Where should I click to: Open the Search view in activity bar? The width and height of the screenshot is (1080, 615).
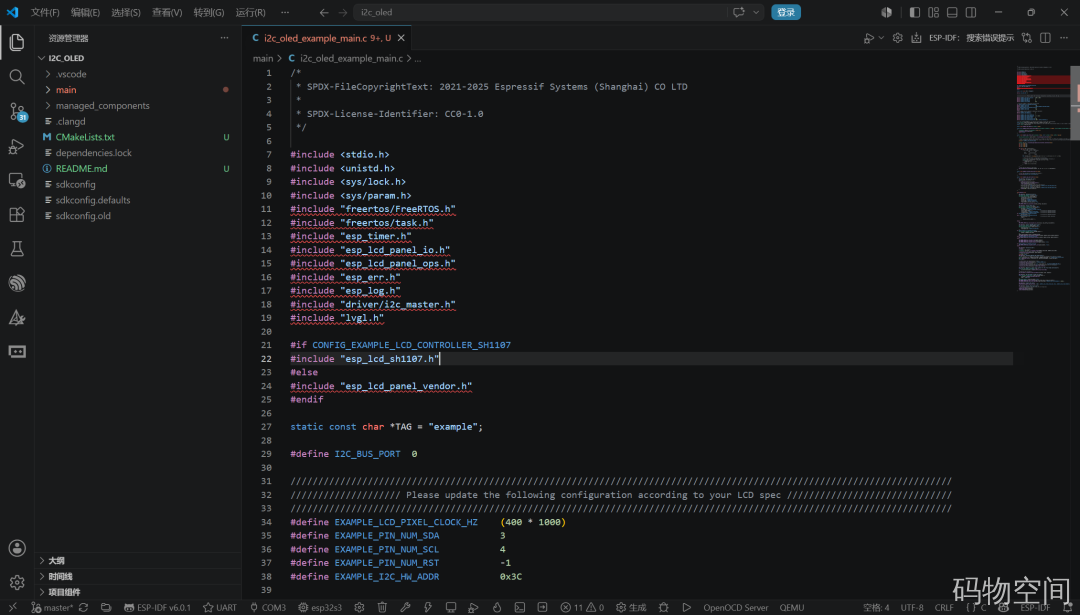pos(17,76)
